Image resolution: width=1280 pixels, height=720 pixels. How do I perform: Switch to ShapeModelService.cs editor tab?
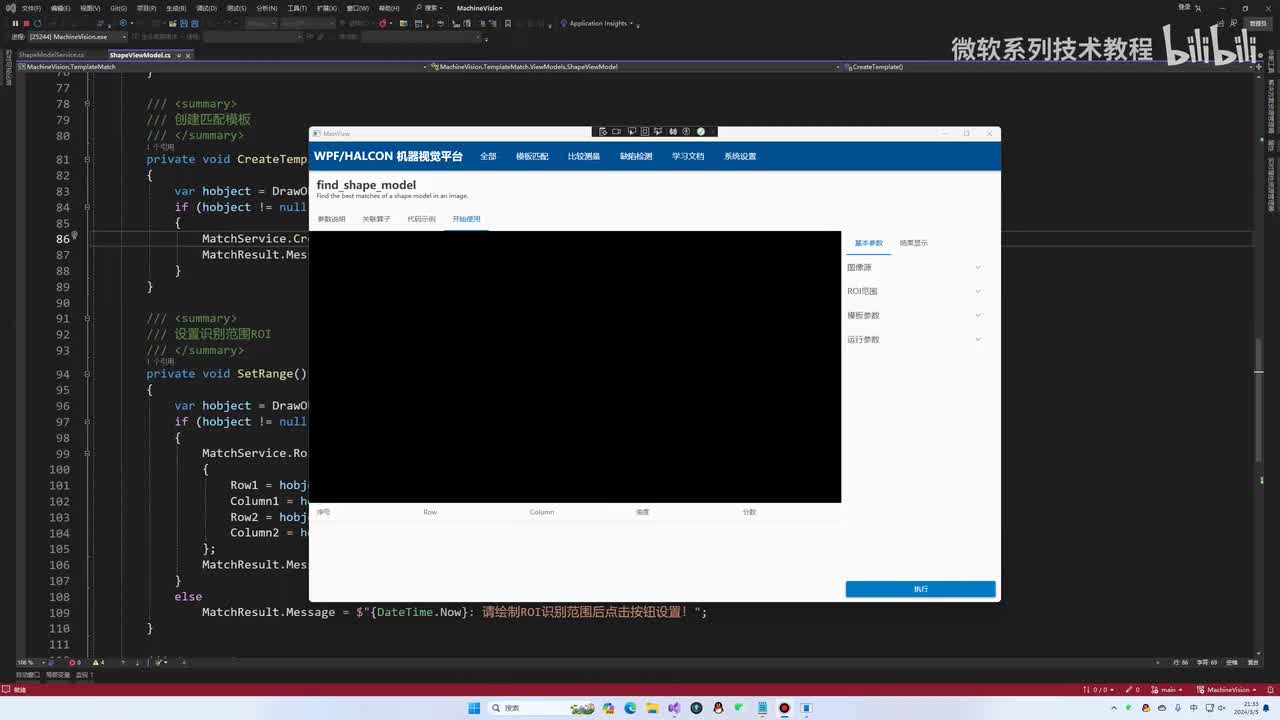click(51, 55)
